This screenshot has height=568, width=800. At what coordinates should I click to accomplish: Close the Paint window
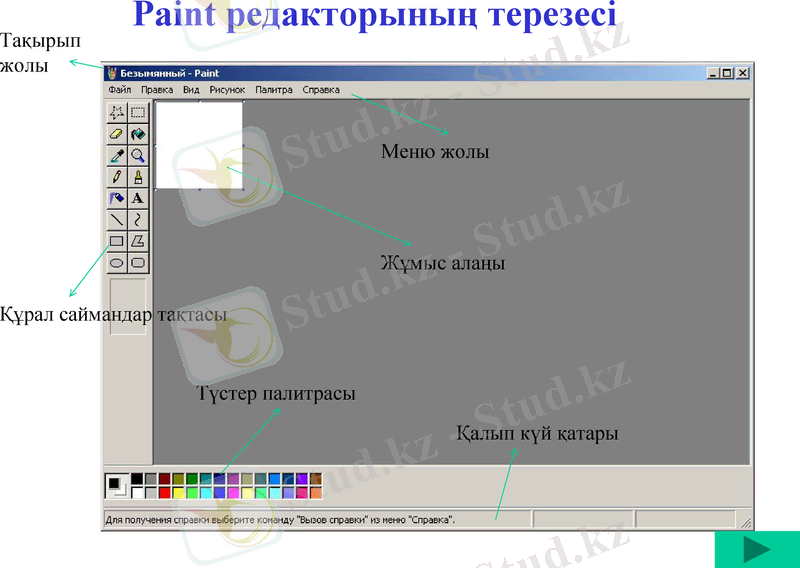click(742, 73)
